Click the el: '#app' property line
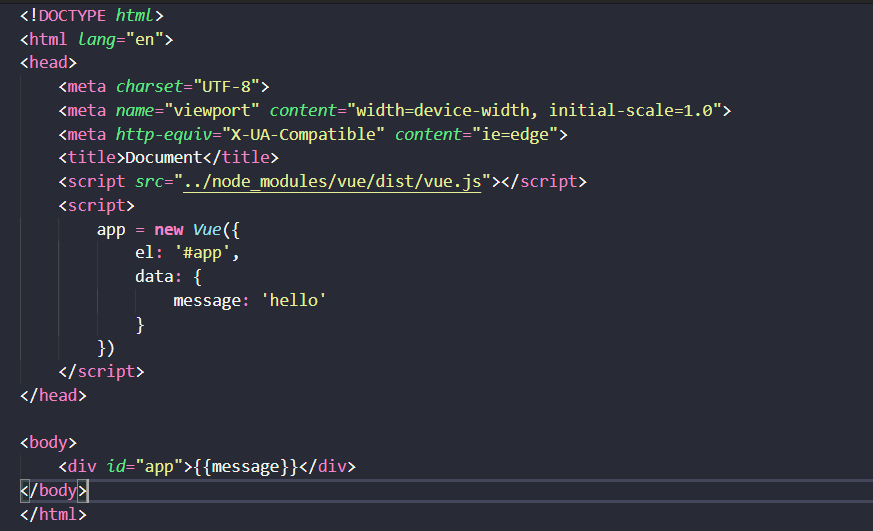Screen dimensions: 873x531 point(187,253)
